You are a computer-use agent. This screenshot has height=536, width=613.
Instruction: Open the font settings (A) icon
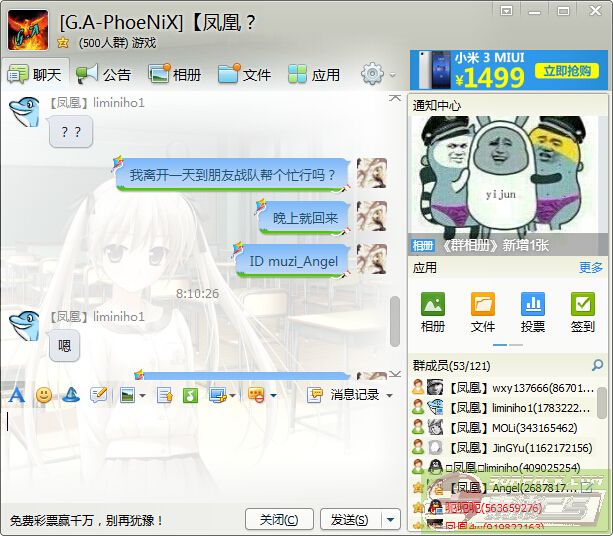15,395
